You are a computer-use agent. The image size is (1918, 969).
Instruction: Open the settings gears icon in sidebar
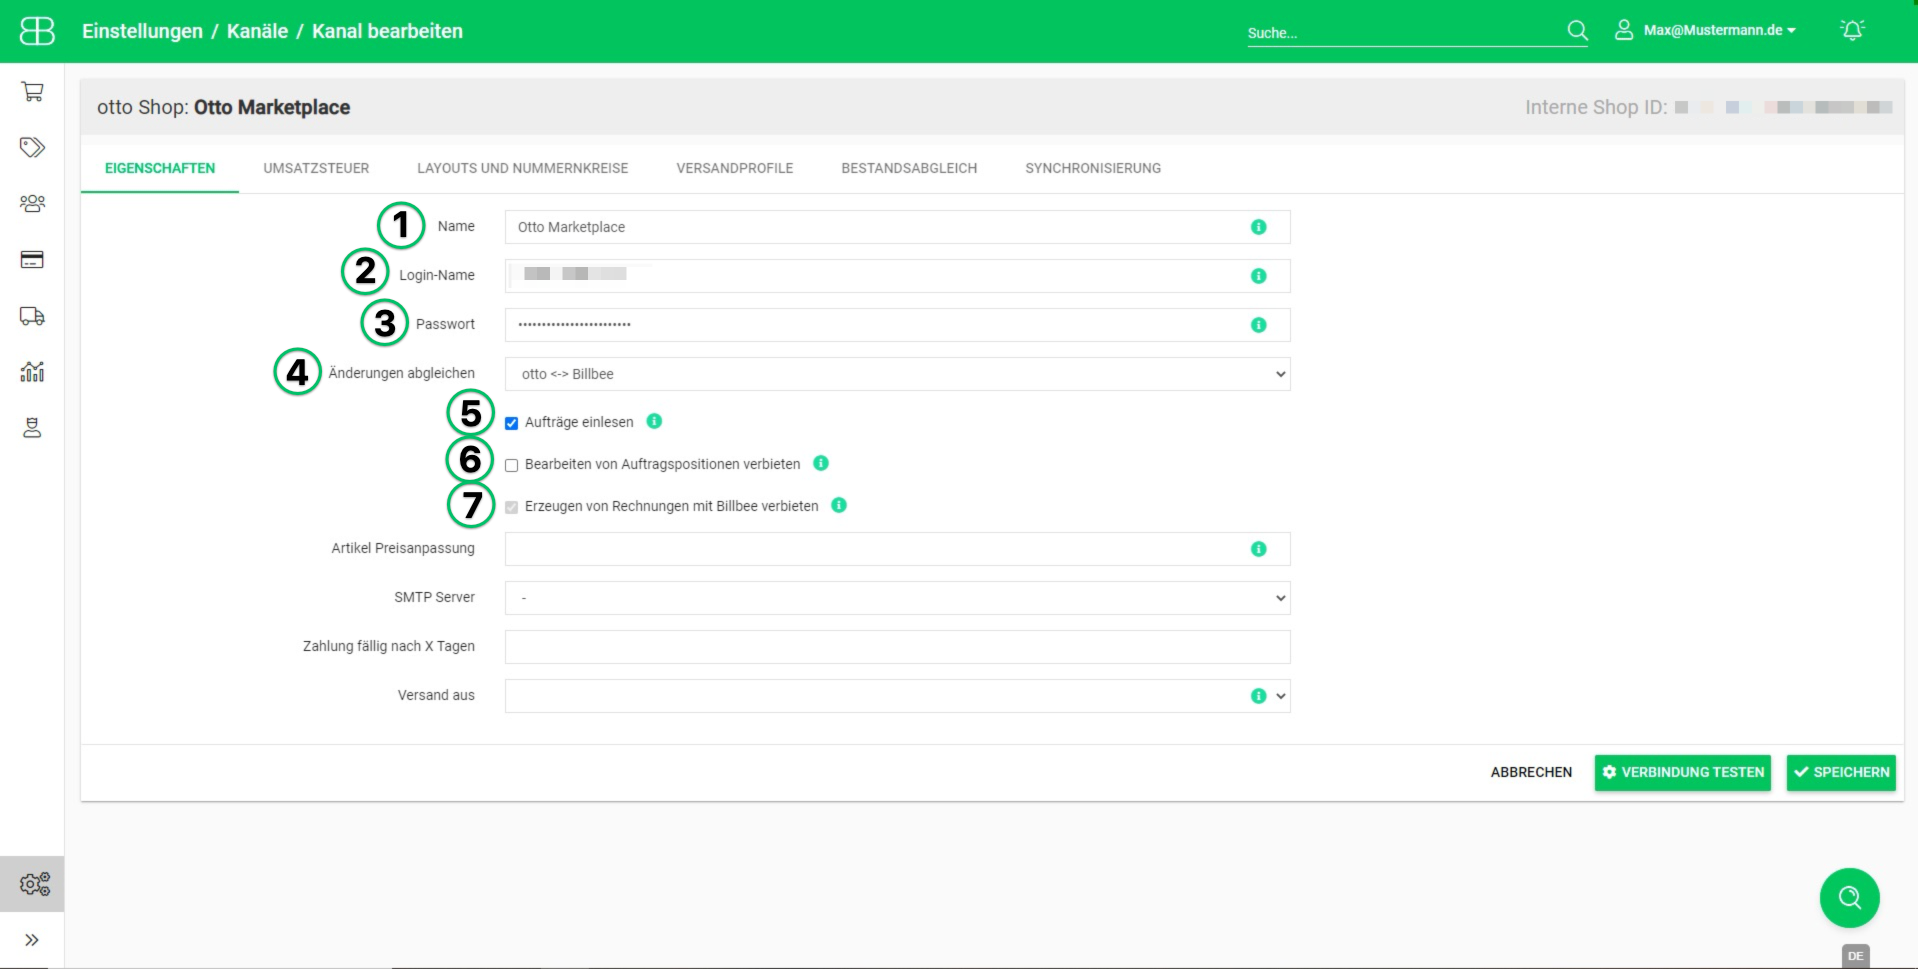(x=34, y=884)
